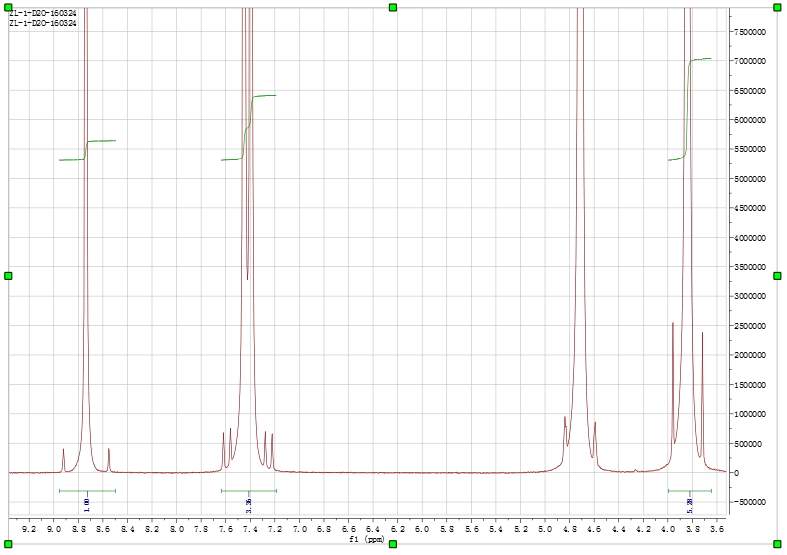Click the 4.0 tick label on the ppm axis
Viewport: 787px width, 555px height.
pos(668,529)
